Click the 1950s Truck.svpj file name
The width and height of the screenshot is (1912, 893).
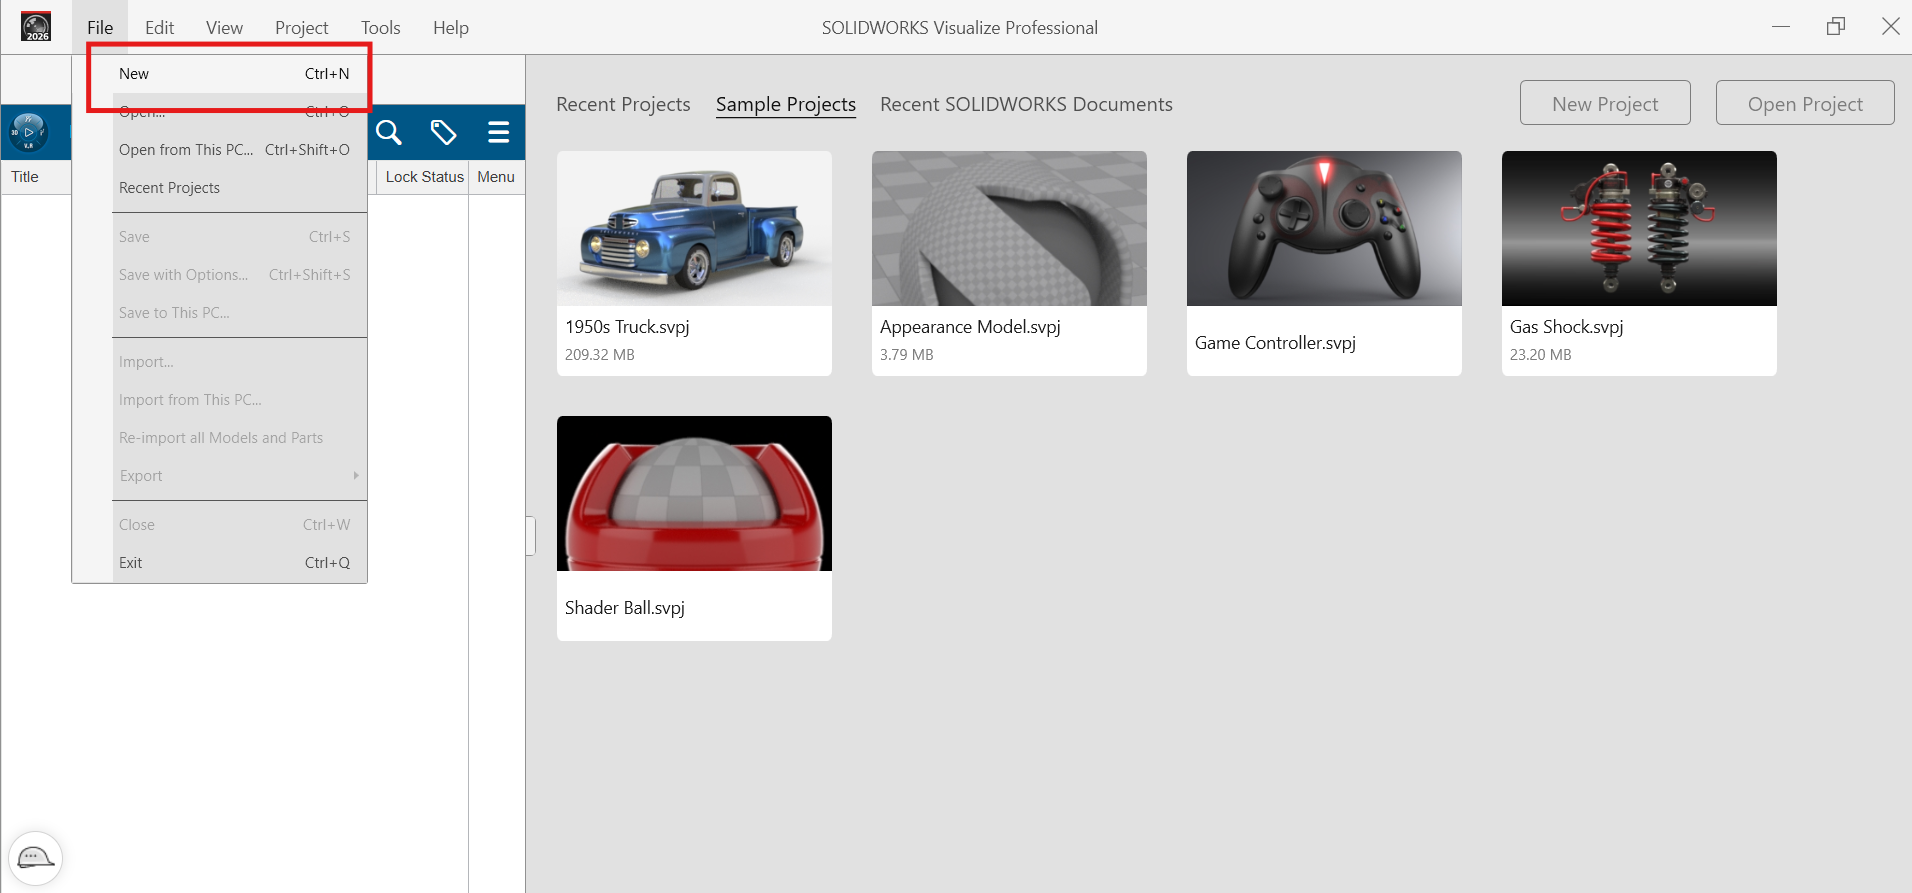(x=627, y=327)
